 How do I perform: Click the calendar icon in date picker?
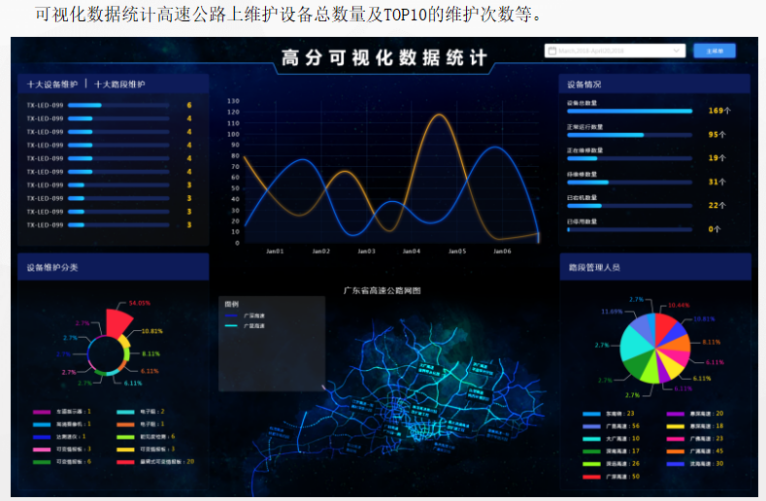pyautogui.click(x=552, y=50)
